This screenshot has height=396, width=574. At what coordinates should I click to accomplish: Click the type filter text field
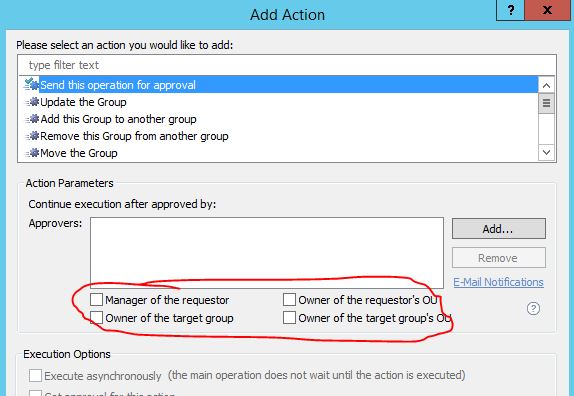click(x=287, y=65)
